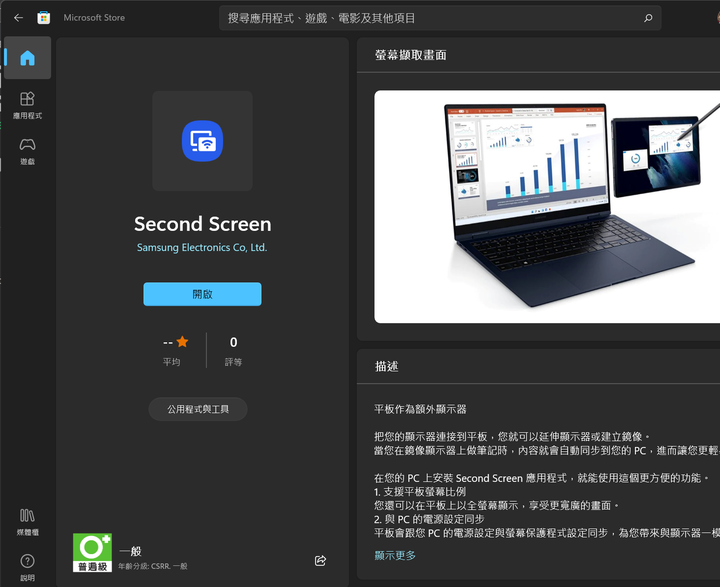Open the 媒體櫃 library section
Screen dimensions: 720x587
click(28, 522)
